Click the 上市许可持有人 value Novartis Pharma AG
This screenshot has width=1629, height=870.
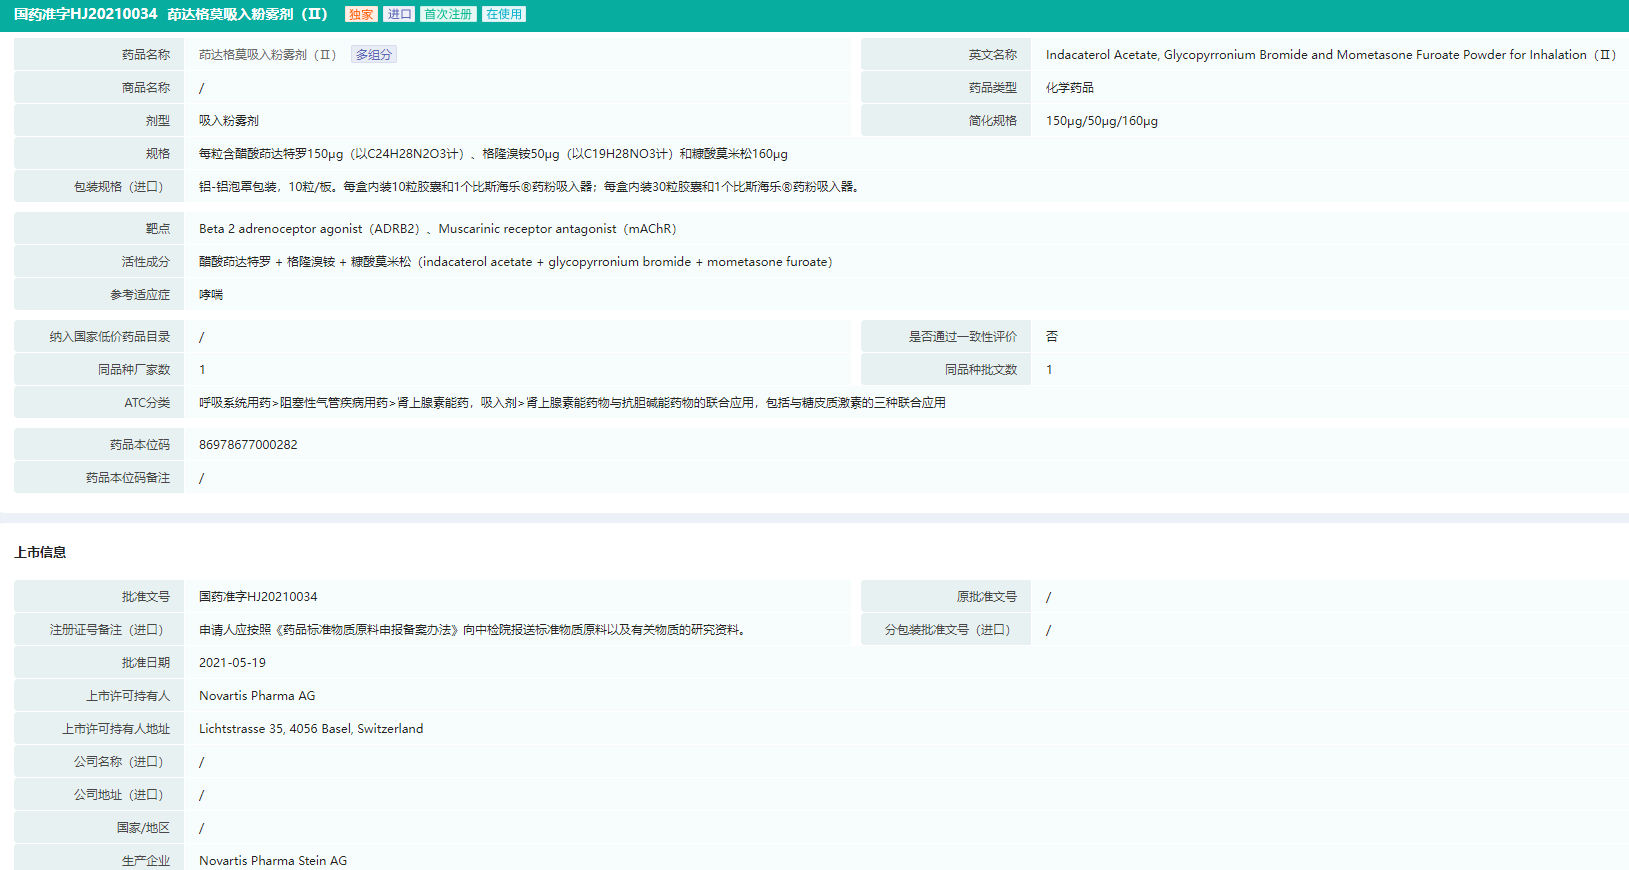tap(257, 696)
